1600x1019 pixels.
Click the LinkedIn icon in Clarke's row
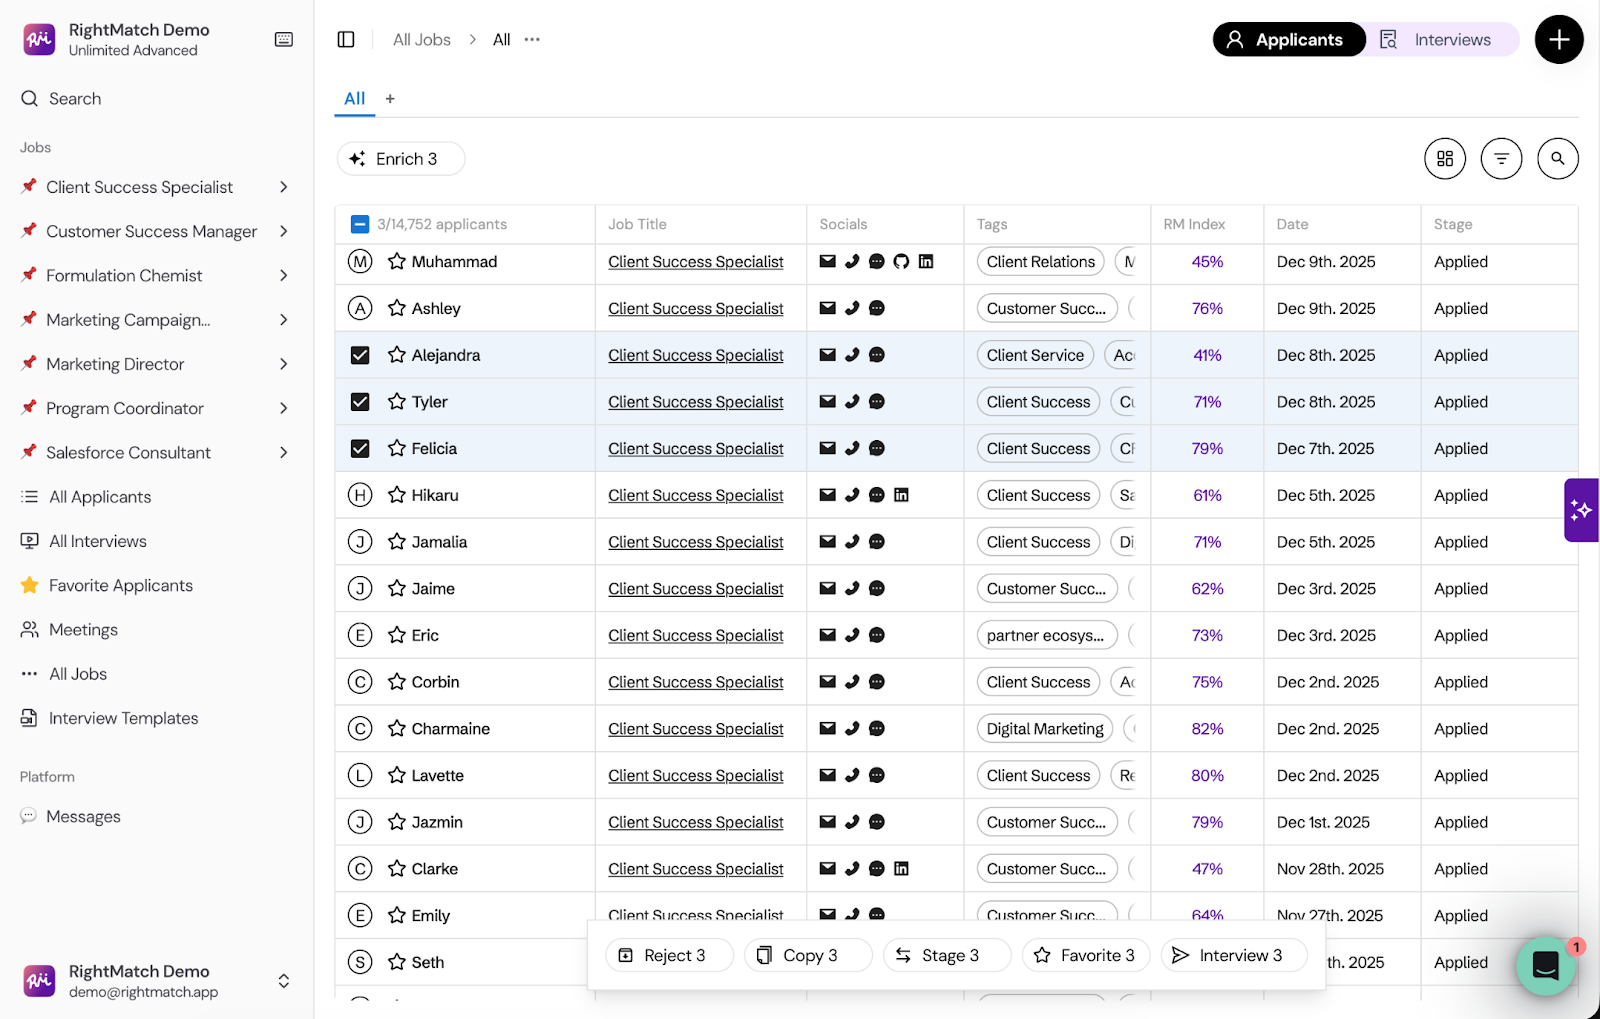[x=901, y=869]
